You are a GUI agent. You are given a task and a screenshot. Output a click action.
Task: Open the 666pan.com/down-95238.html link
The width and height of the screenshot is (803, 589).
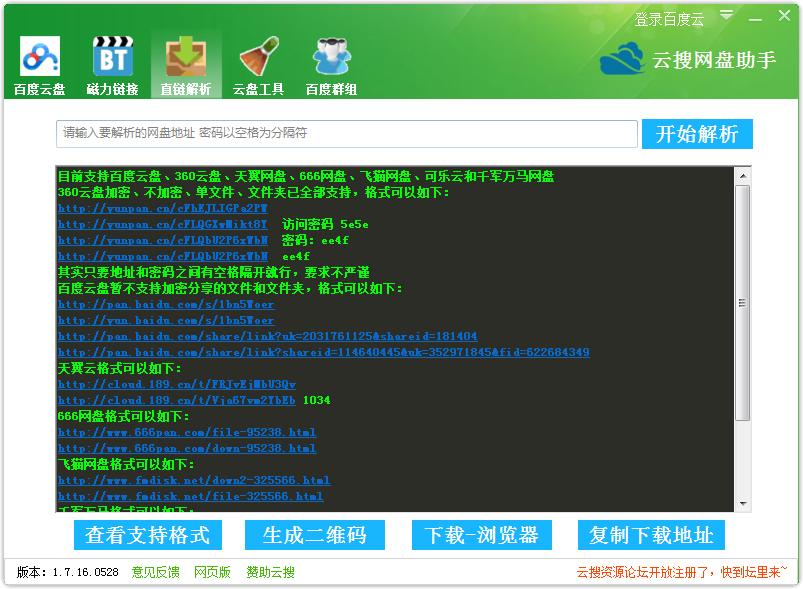coord(187,448)
